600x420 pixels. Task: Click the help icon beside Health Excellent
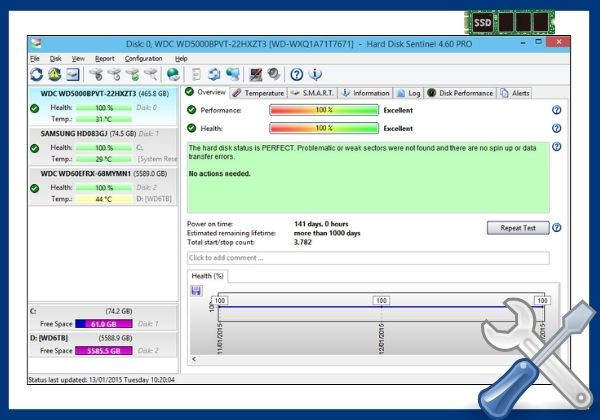click(x=557, y=128)
